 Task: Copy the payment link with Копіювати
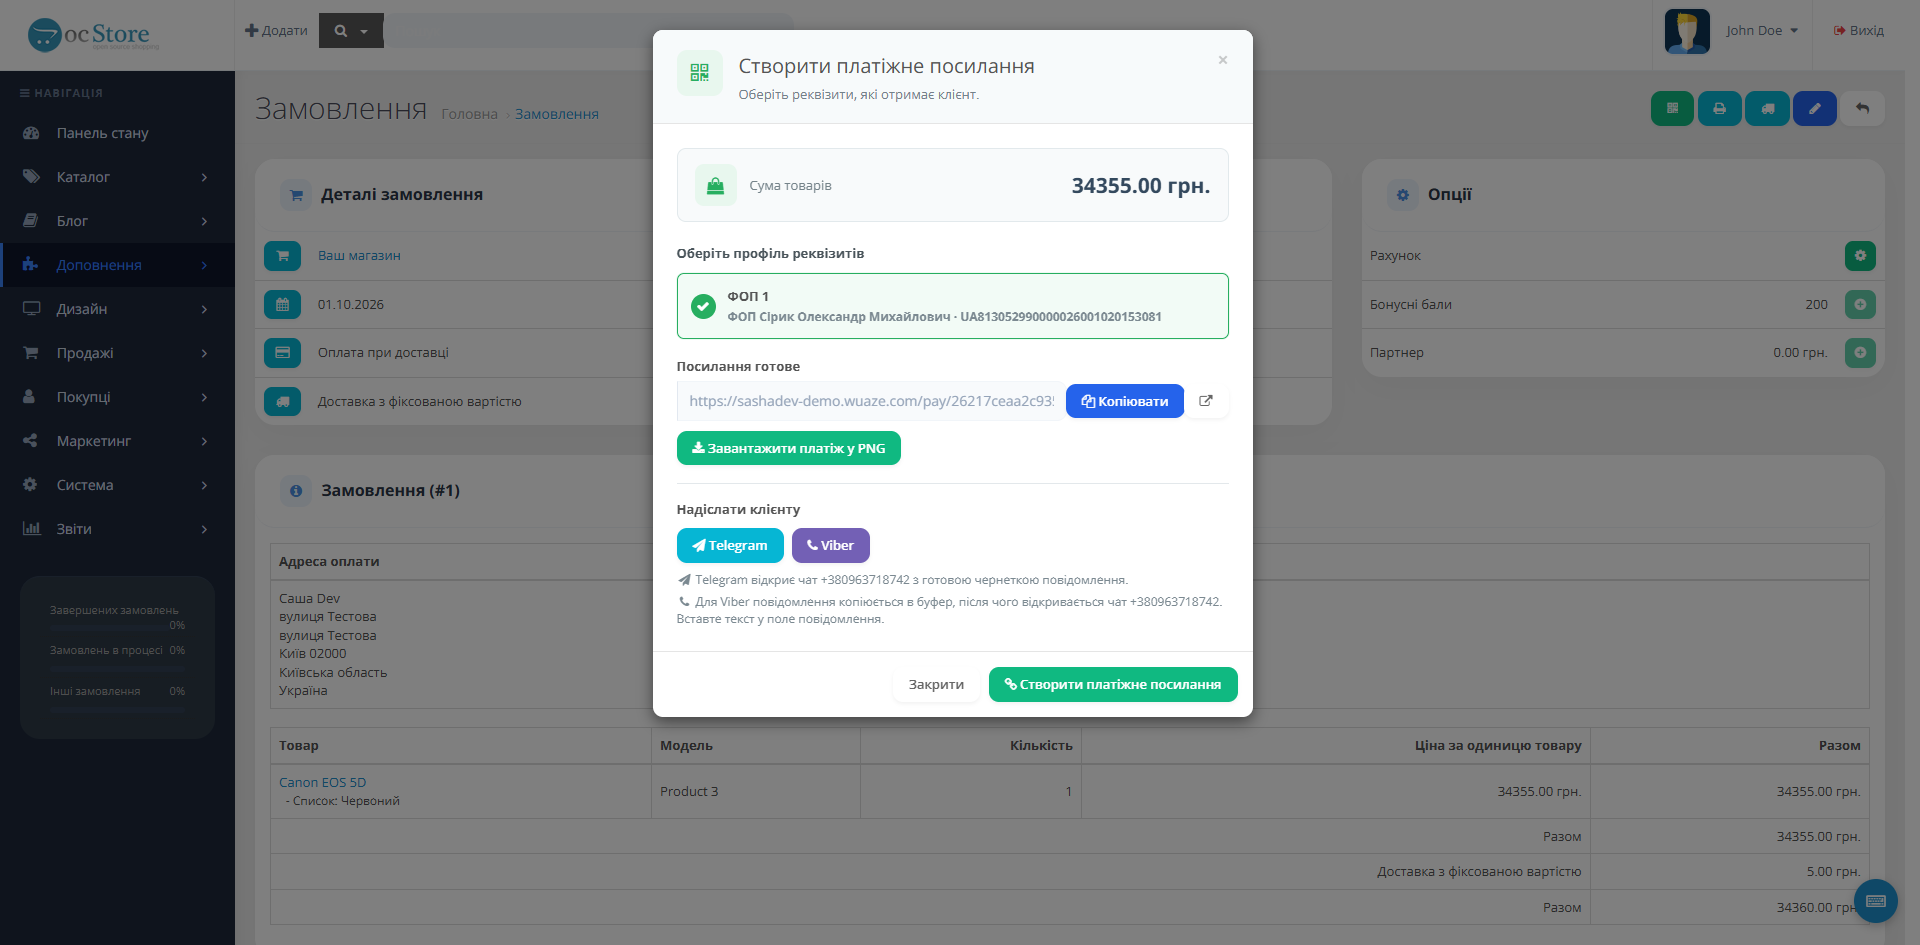[1124, 401]
